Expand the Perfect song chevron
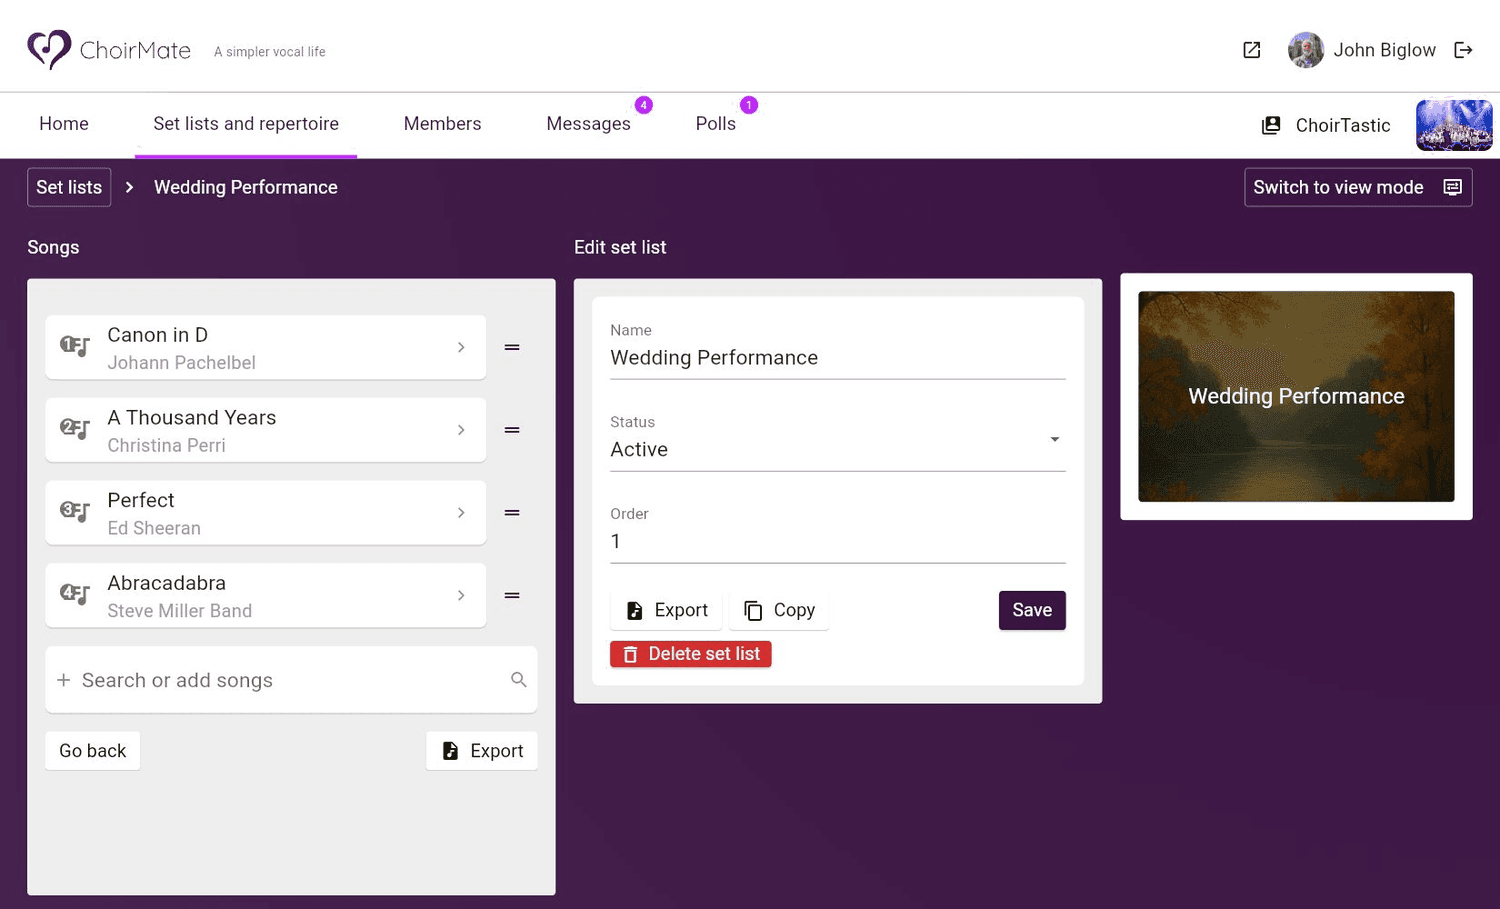The width and height of the screenshot is (1500, 909). [x=461, y=513]
